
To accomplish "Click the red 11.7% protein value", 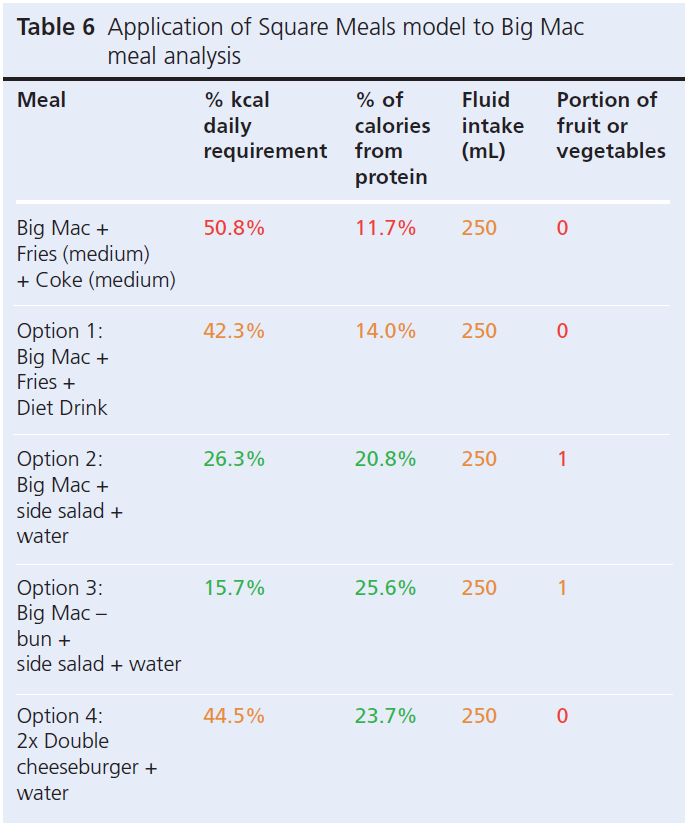I will (x=385, y=228).
